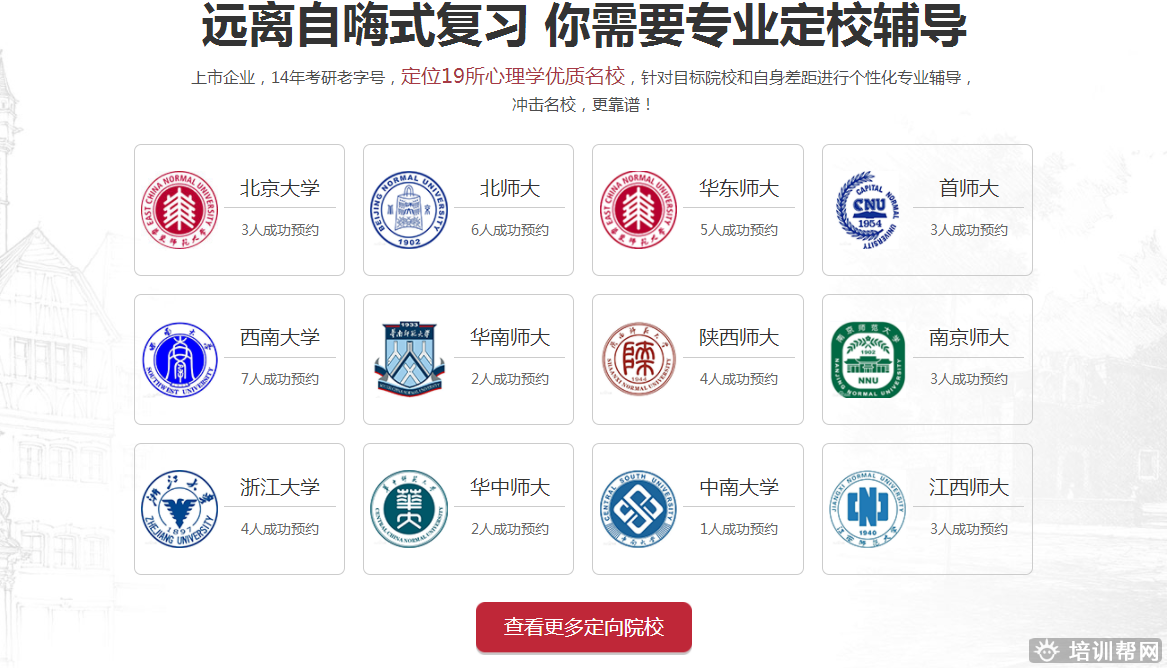The height and width of the screenshot is (668, 1167).
Task: Open the South China Normal University crest
Action: click(x=408, y=360)
